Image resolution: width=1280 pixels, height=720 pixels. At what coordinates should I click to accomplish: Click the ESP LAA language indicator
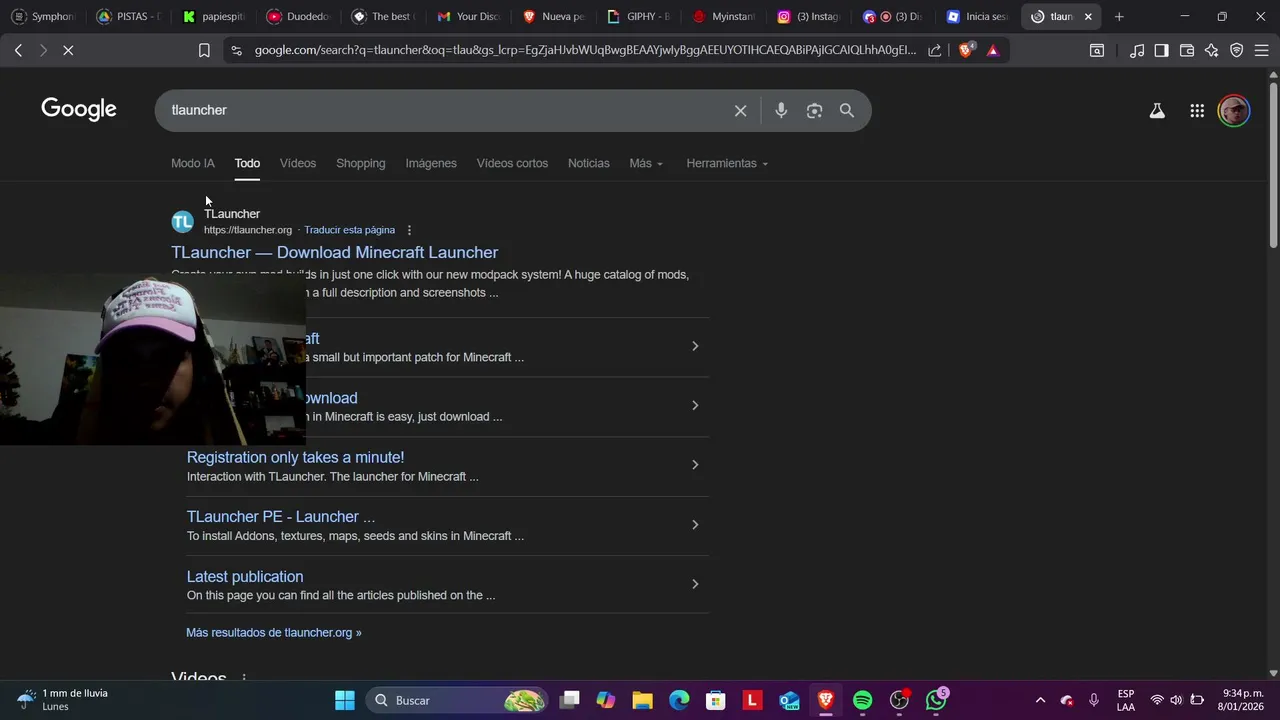click(x=1126, y=700)
